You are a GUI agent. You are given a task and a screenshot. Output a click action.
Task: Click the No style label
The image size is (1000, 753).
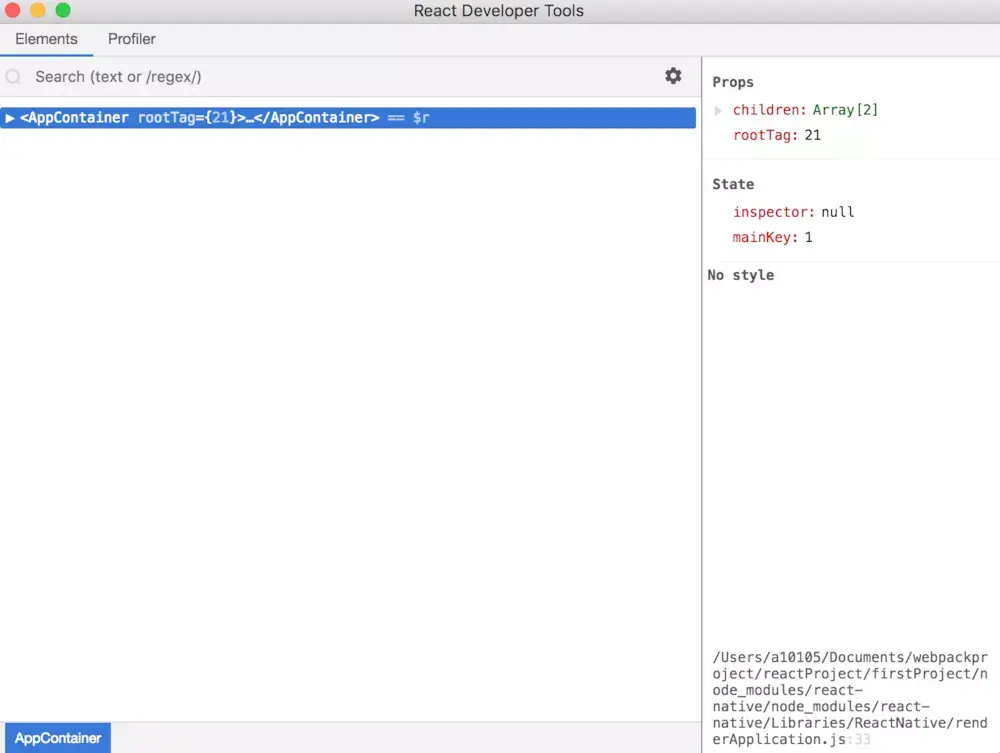pos(740,275)
